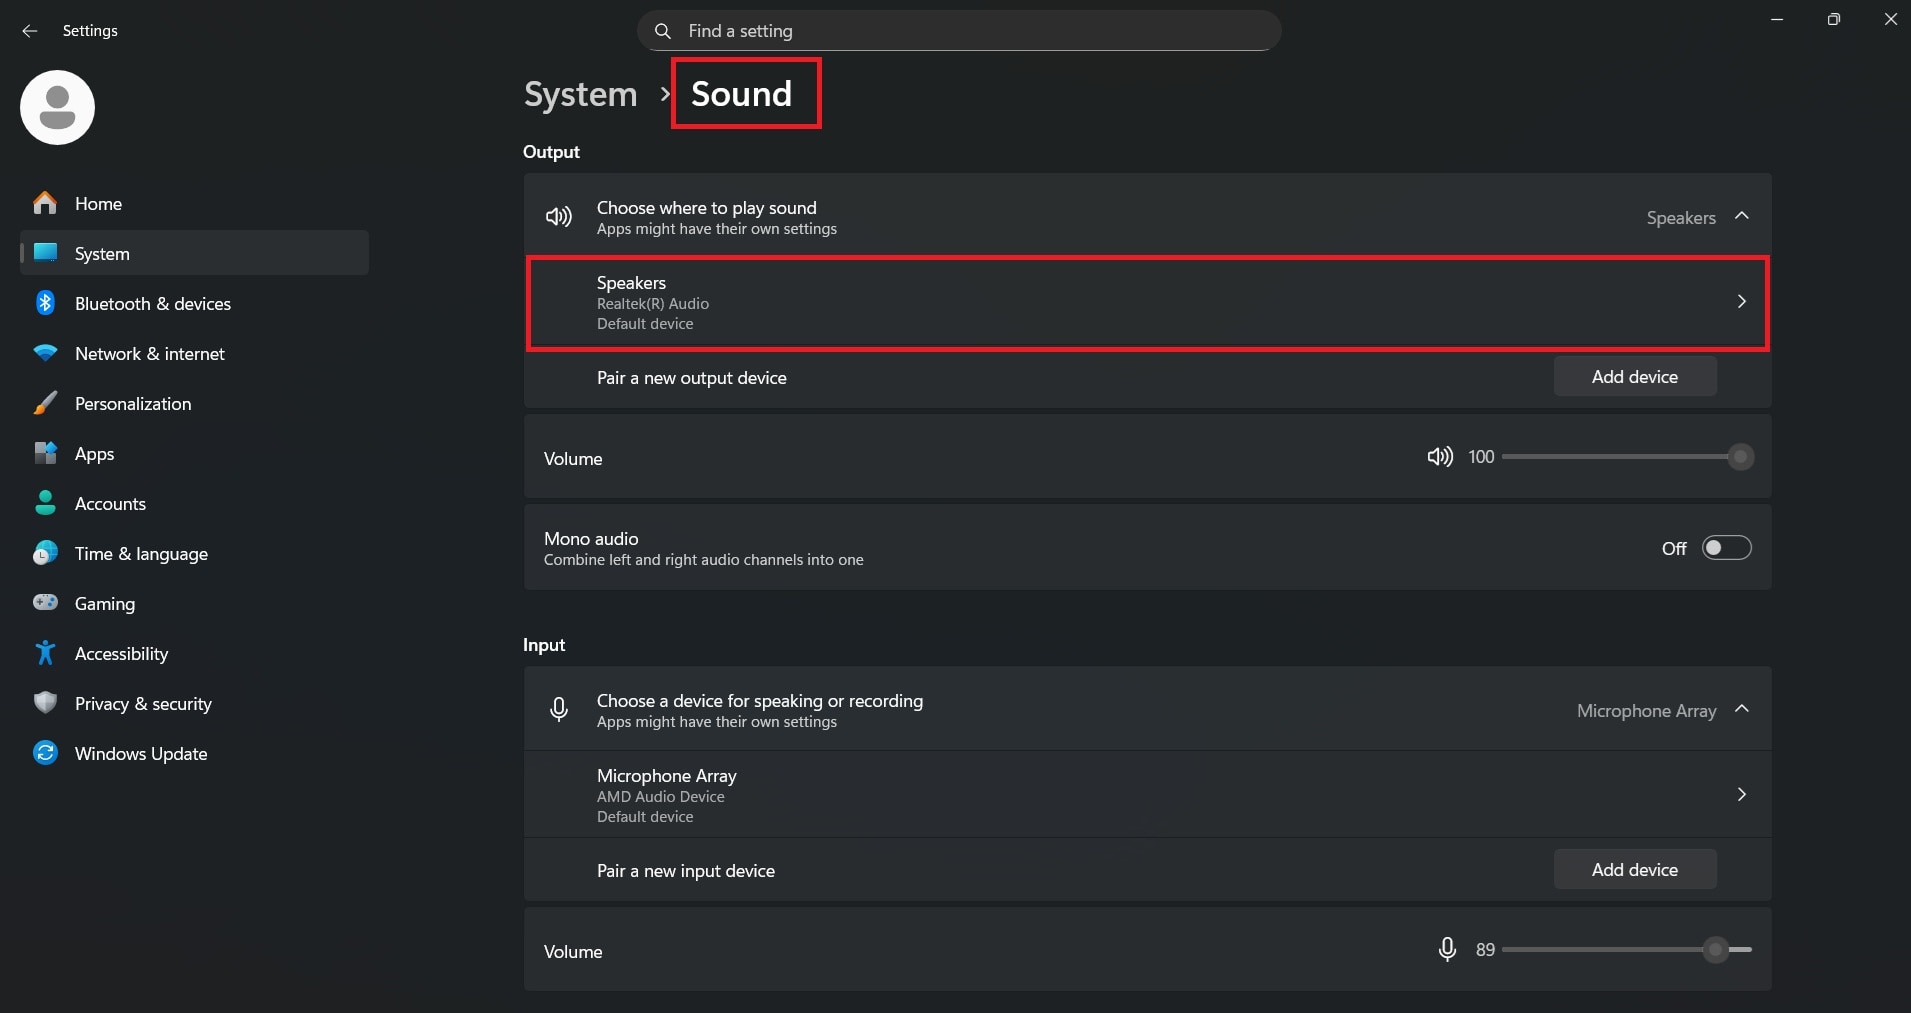
Task: Open Microphone Array device properties via chevron
Action: click(1742, 794)
